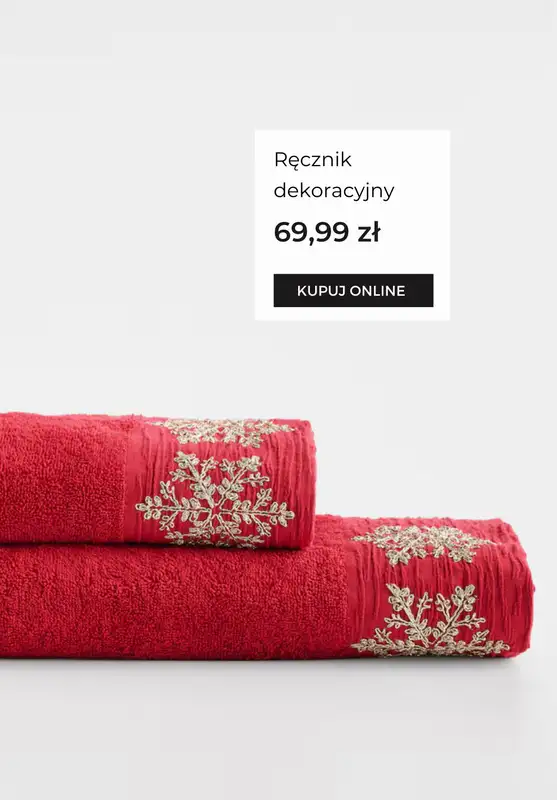Open the Ręcznik dekoracyjny product title
Viewport: 557px width, 800px height.
(x=334, y=175)
